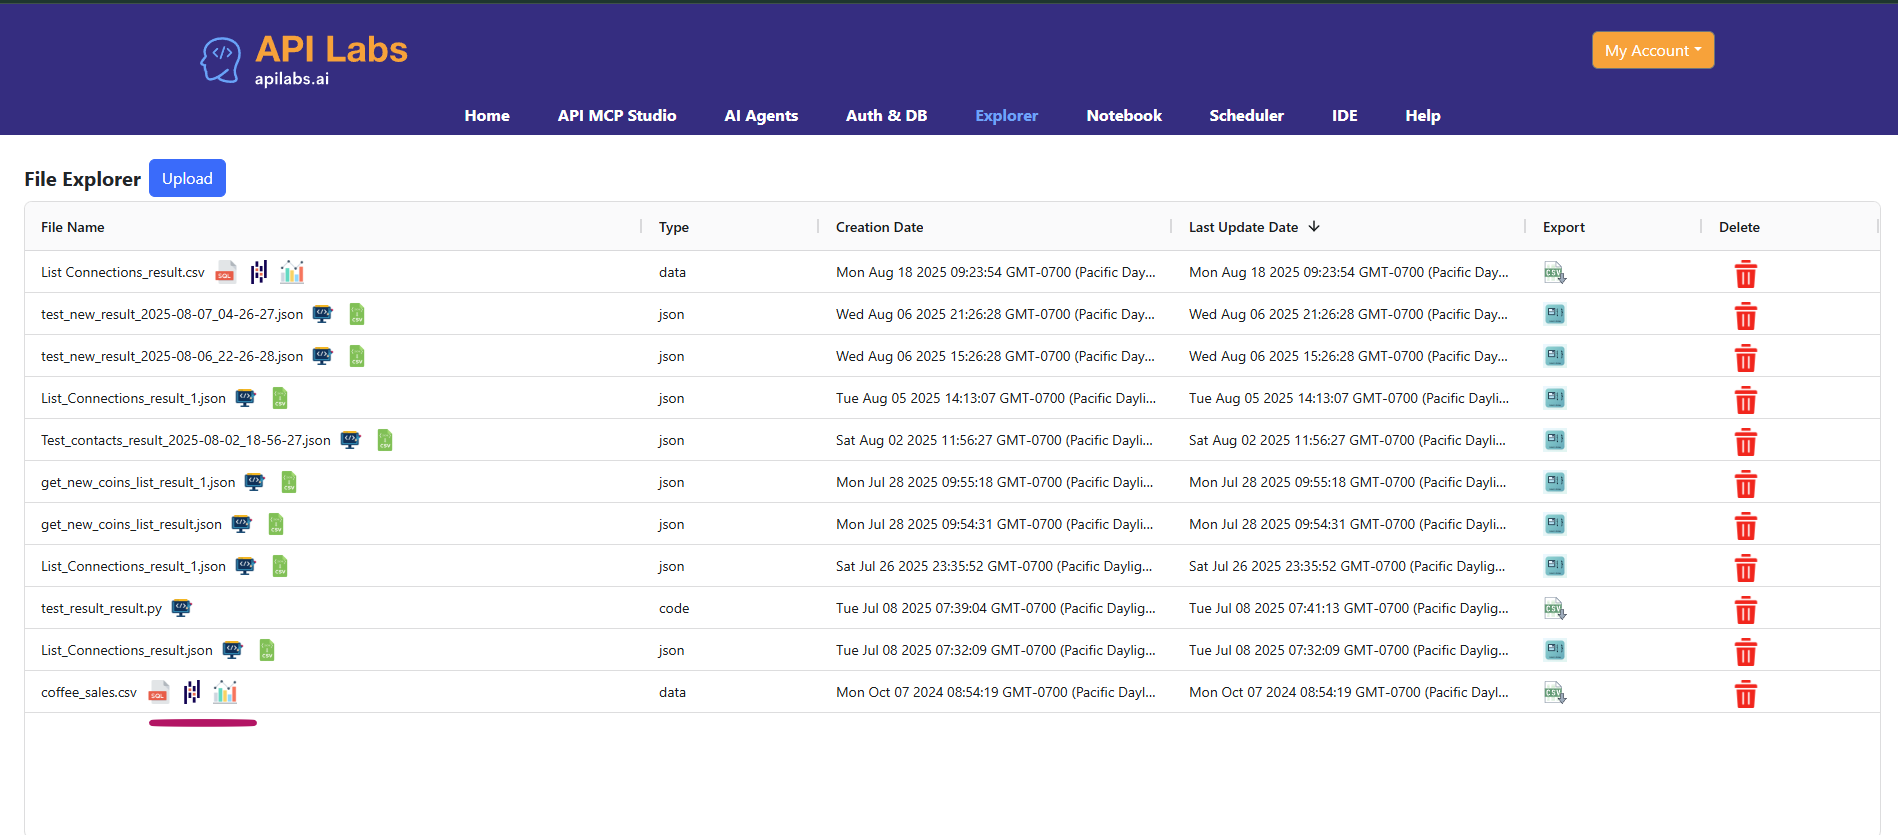Open code viewer icon for test_result_result.py
The width and height of the screenshot is (1898, 835).
[181, 608]
